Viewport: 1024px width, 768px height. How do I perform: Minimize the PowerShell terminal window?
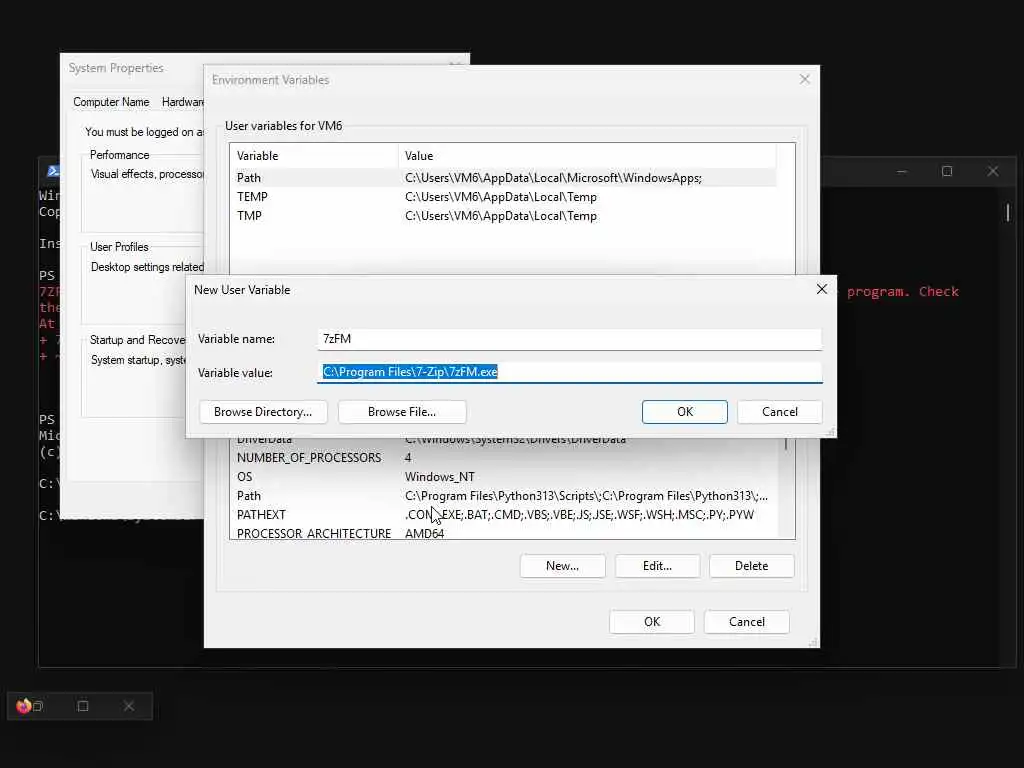(x=901, y=171)
